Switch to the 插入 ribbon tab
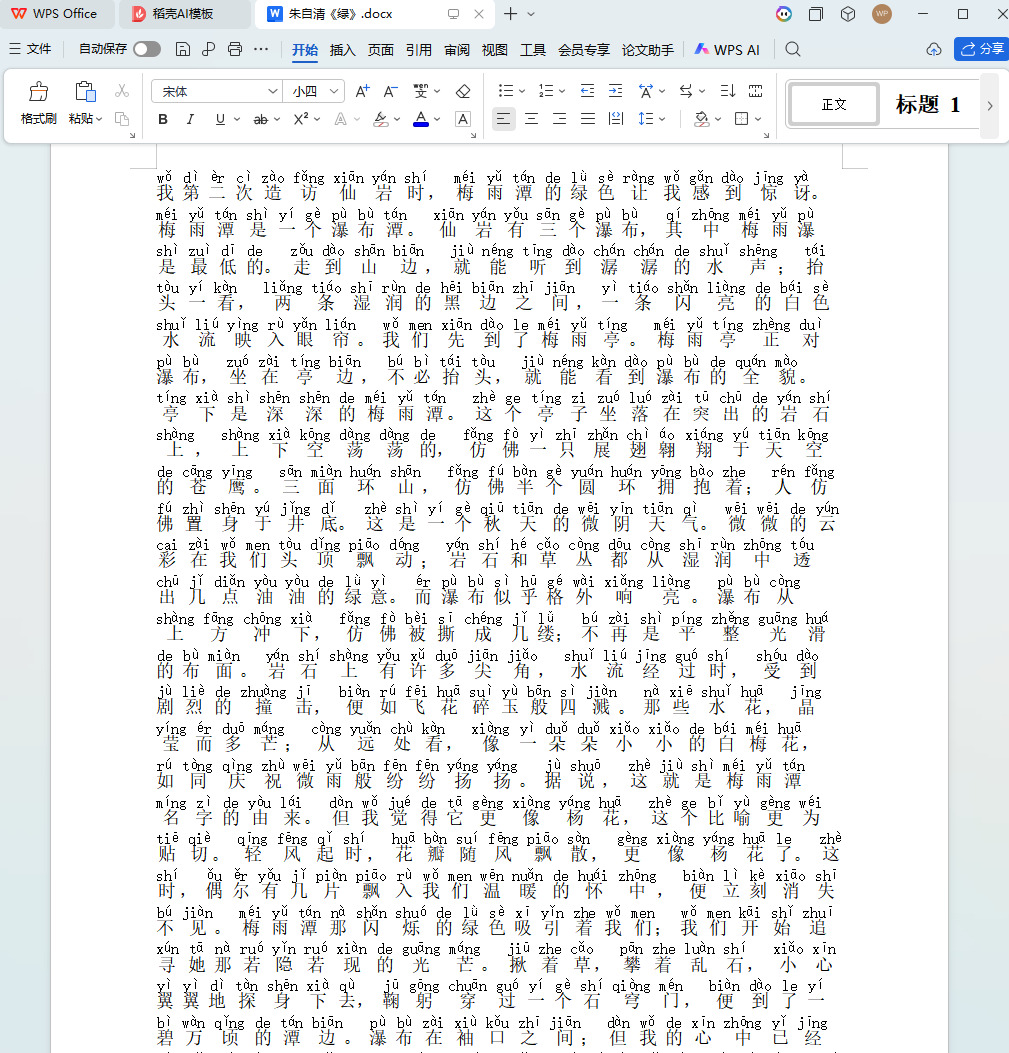 (343, 50)
